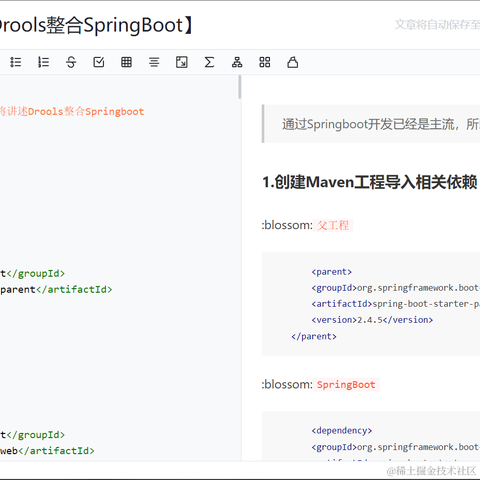The height and width of the screenshot is (480, 480).
Task: Click the <version>2.4.5</version> line in preview
Action: click(x=372, y=320)
